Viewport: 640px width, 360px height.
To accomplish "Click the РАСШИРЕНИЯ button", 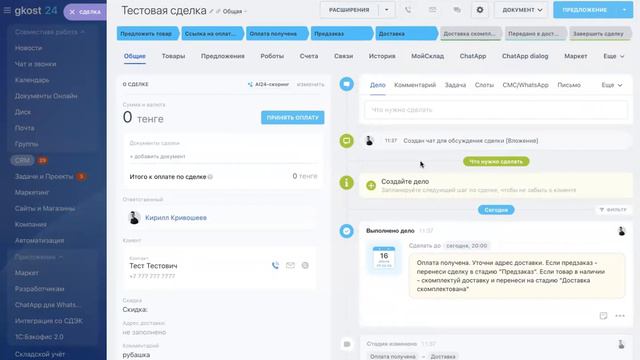I will (349, 10).
